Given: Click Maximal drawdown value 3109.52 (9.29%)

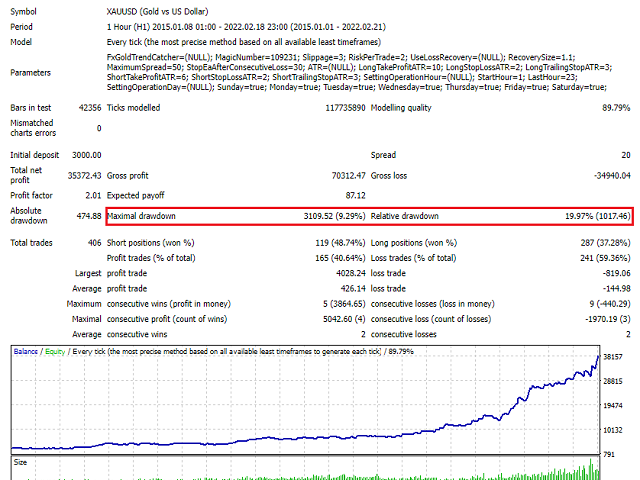Looking at the screenshot, I should point(334,216).
